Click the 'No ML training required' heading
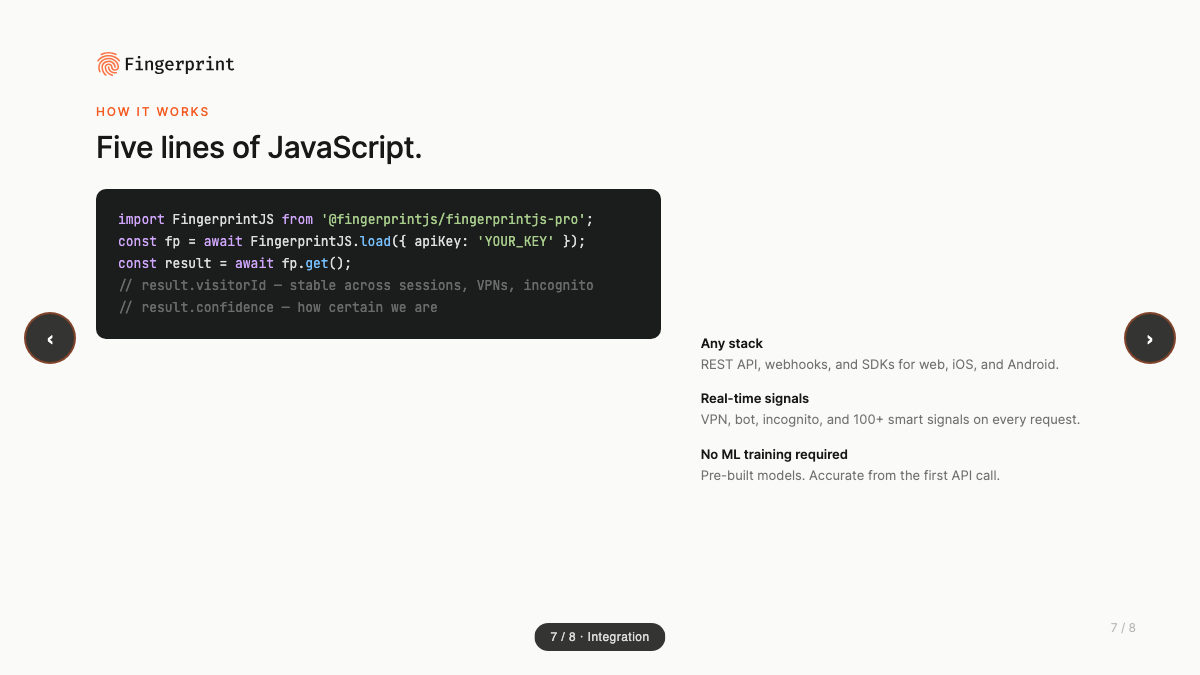This screenshot has width=1200, height=675. point(774,454)
